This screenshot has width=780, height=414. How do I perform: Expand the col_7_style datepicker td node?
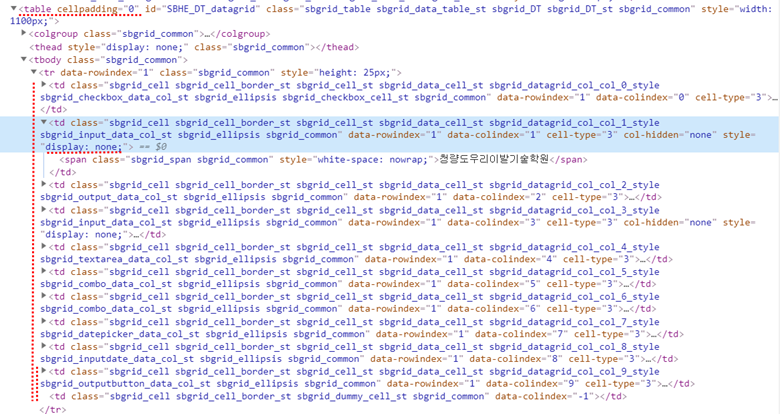pyautogui.click(x=44, y=321)
